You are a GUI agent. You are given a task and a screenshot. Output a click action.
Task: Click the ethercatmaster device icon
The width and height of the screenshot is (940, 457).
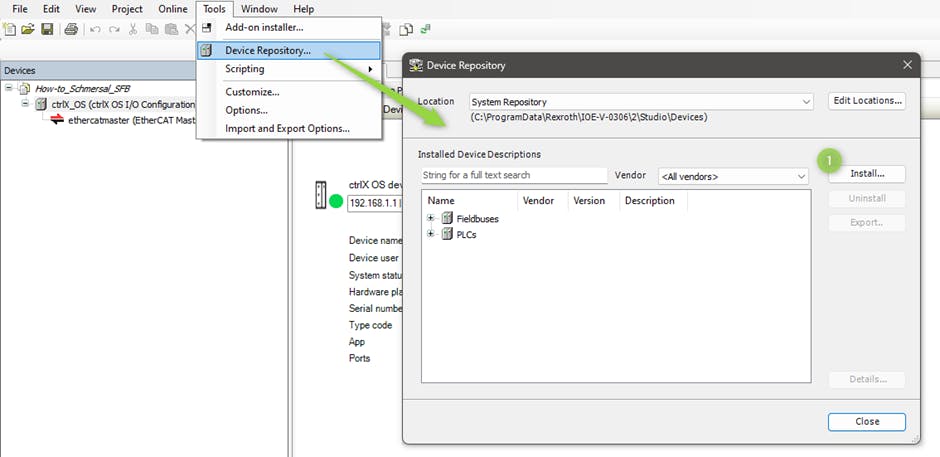58,120
